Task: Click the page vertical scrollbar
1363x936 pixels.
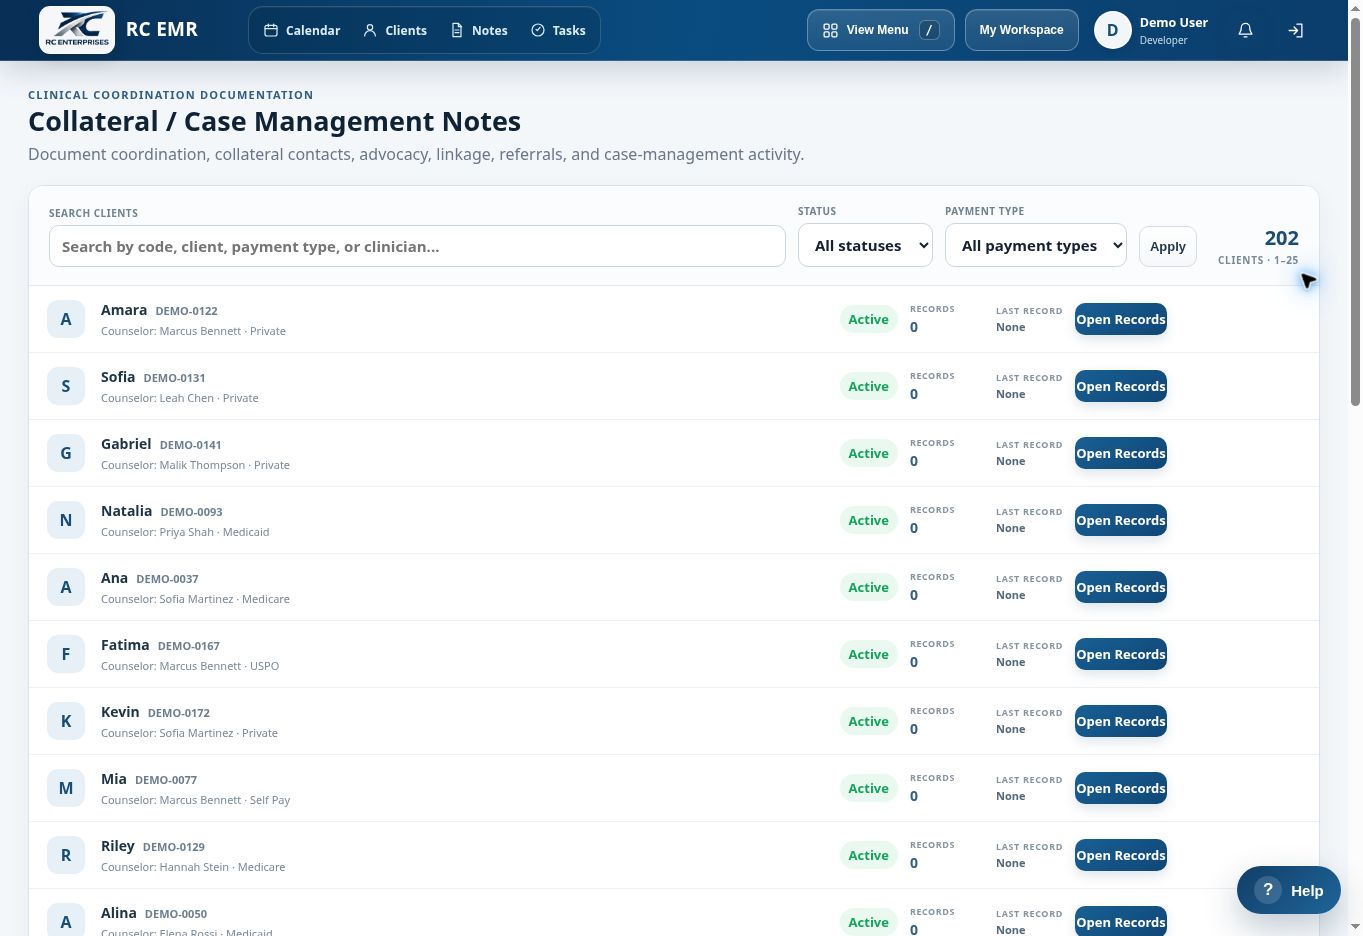Action: click(x=1355, y=210)
